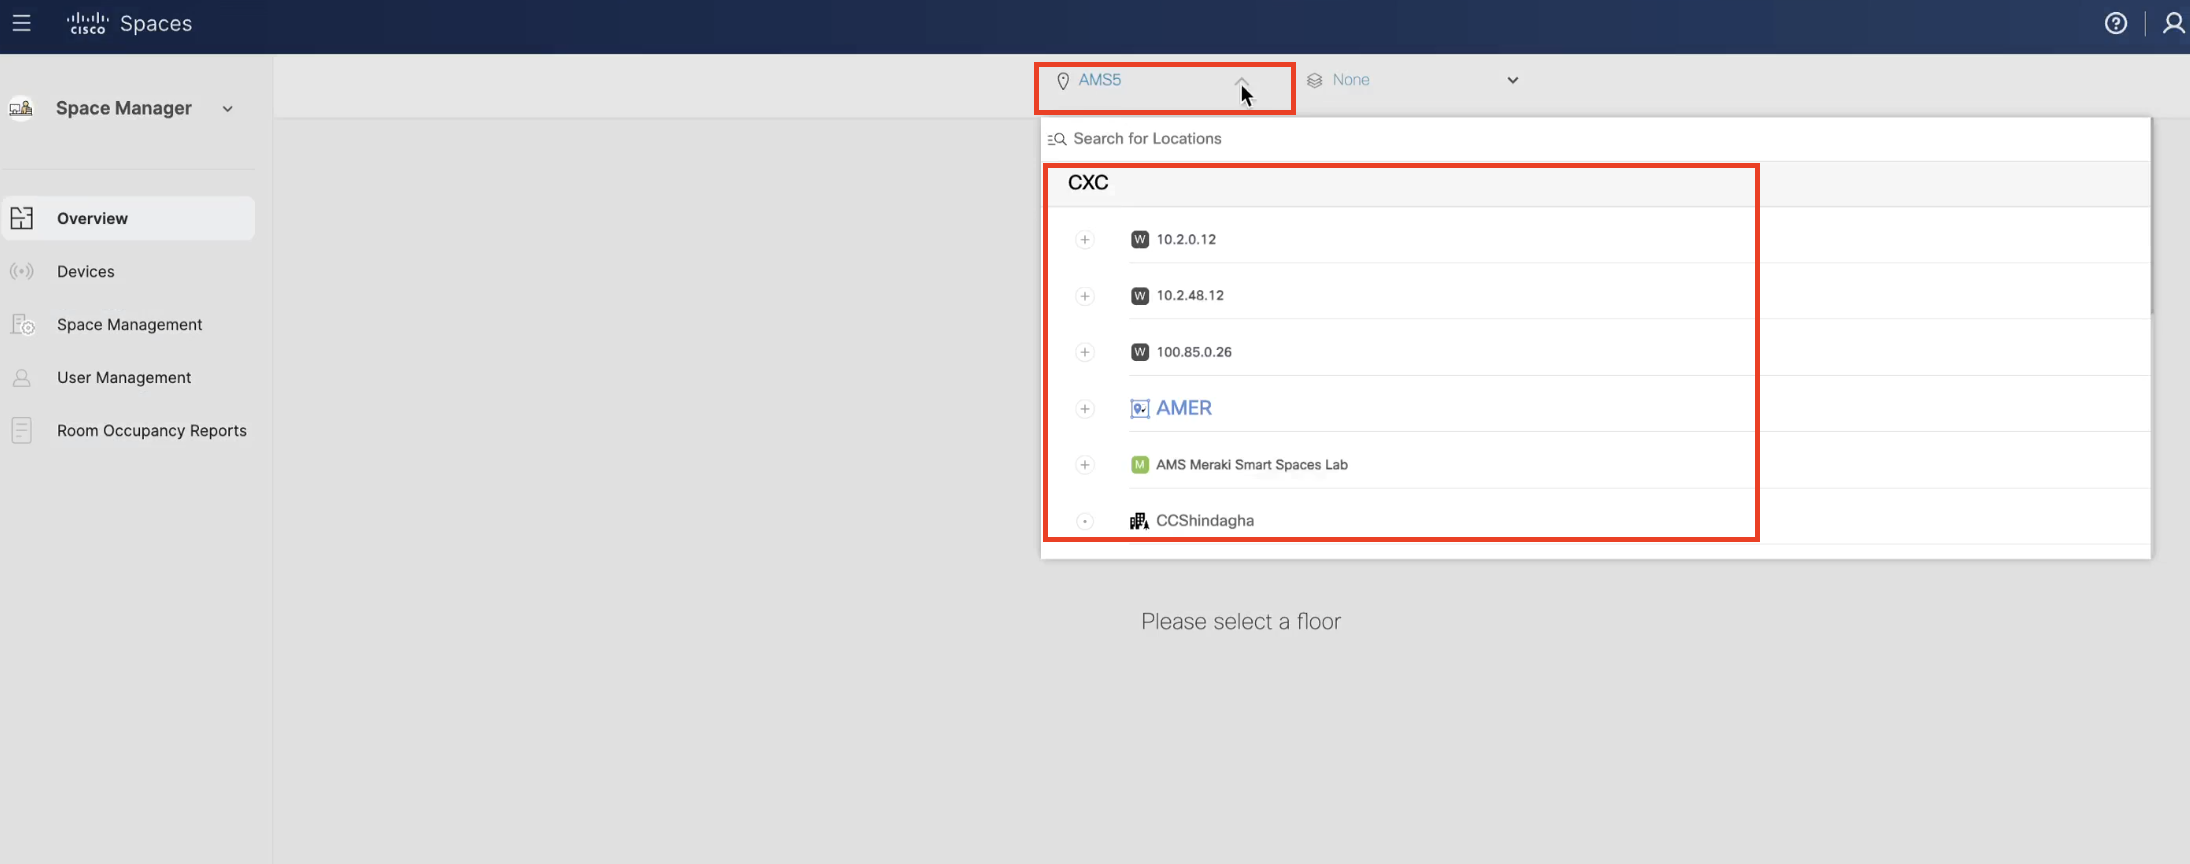Screen dimensions: 2190x864
Task: Click the Space Management sidebar icon
Action: (22, 324)
